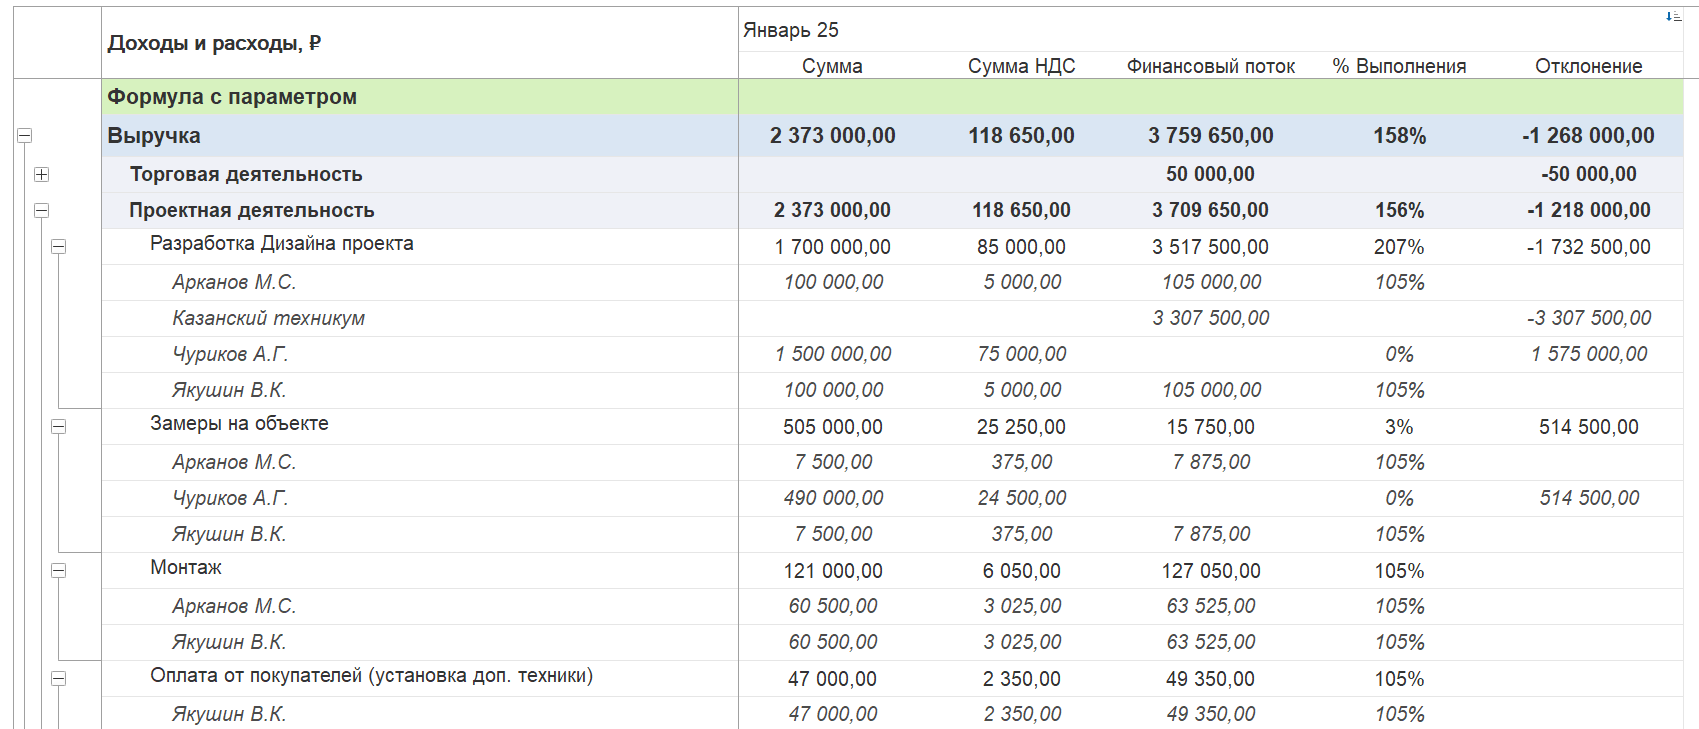This screenshot has width=1699, height=729.
Task: Click Казанский техникум flow 3 307 500,00
Action: pyautogui.click(x=1211, y=318)
